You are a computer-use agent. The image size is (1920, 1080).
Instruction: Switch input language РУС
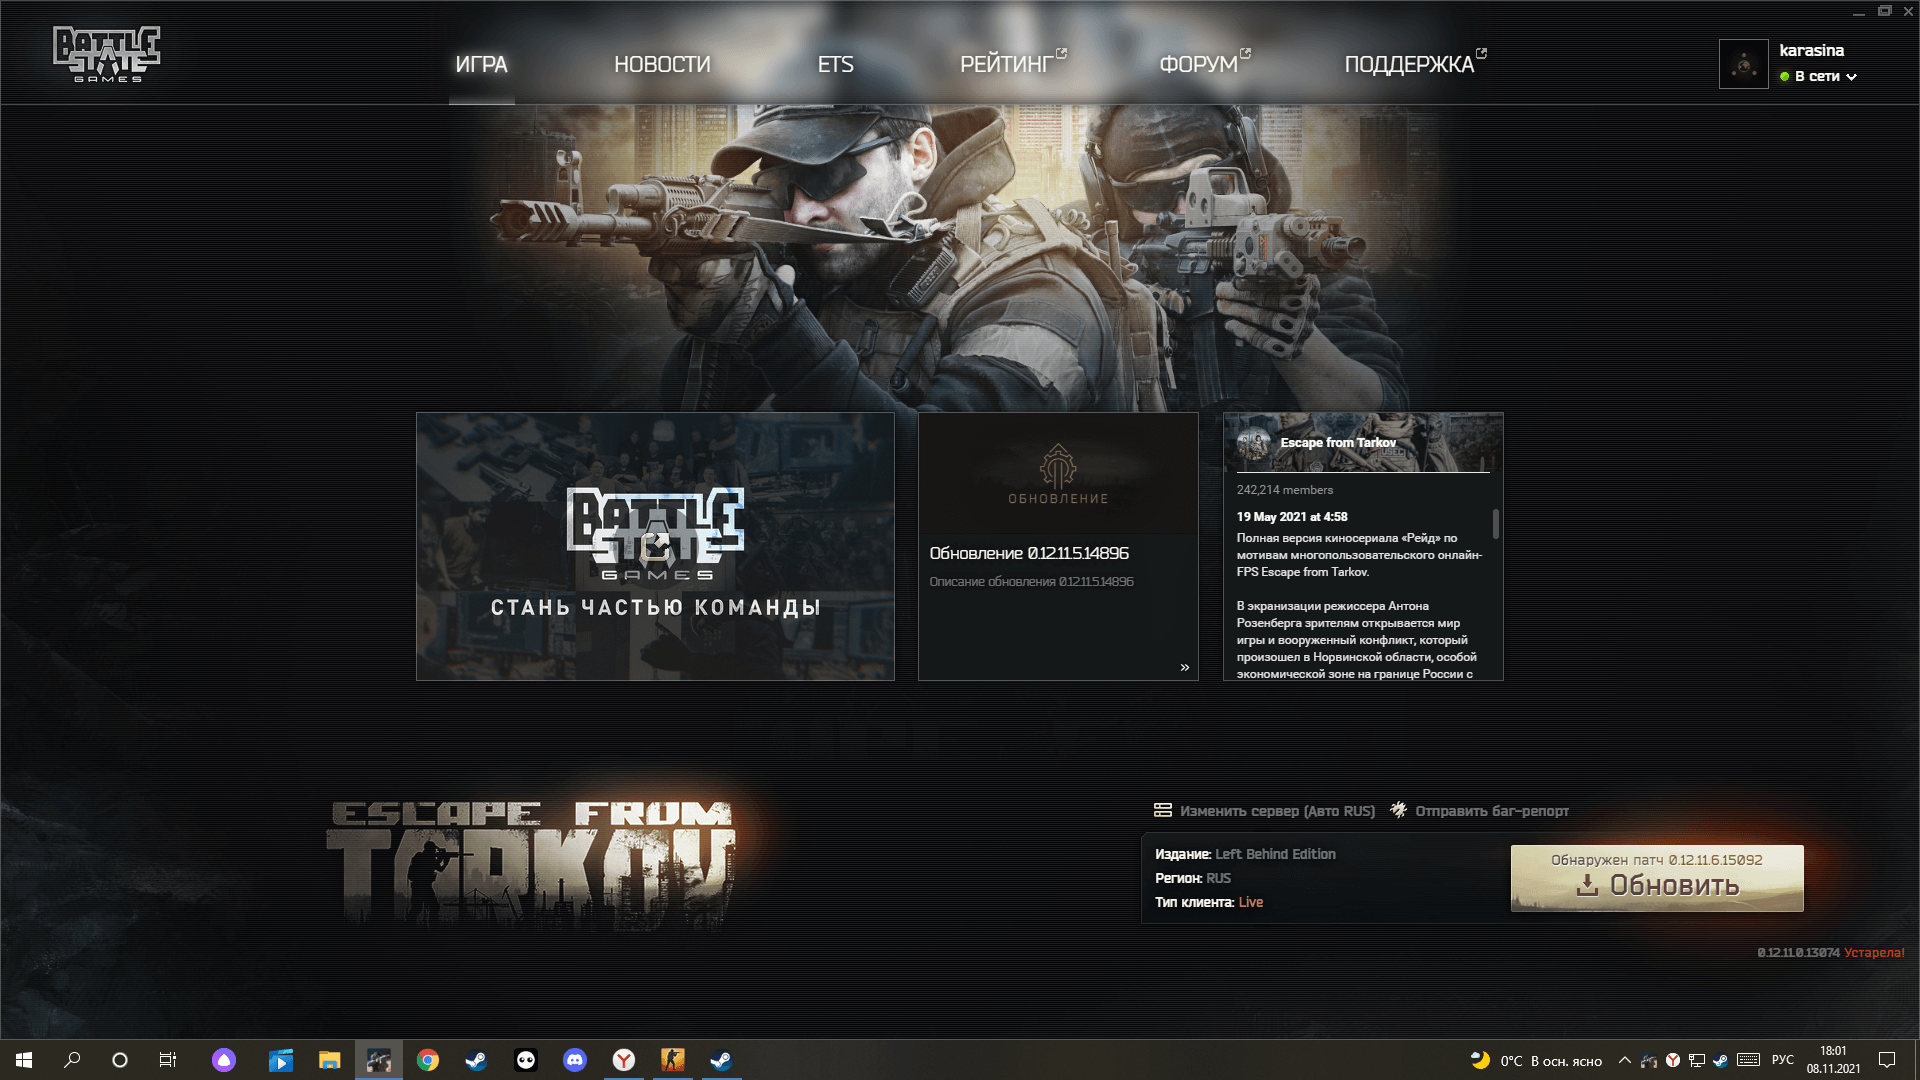coord(1782,1060)
